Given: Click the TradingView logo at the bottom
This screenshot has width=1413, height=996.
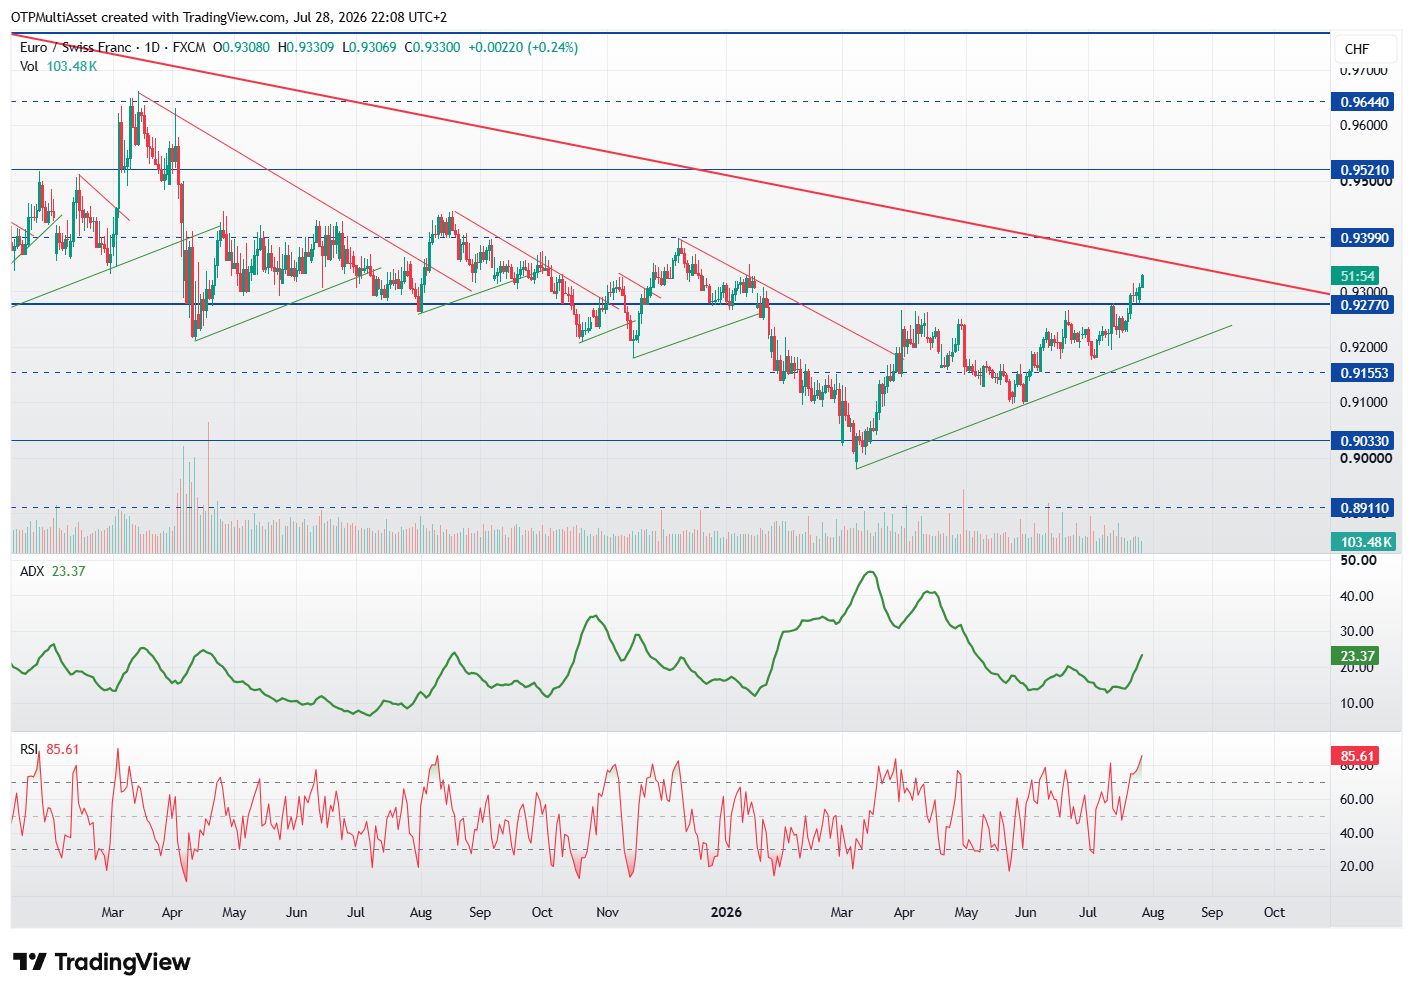Looking at the screenshot, I should point(101,962).
